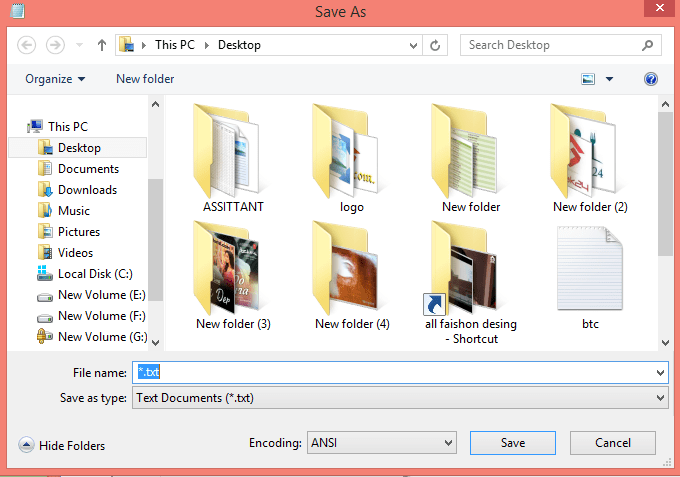680x477 pixels.
Task: Select Desktop in address breadcrumb
Action: click(239, 45)
